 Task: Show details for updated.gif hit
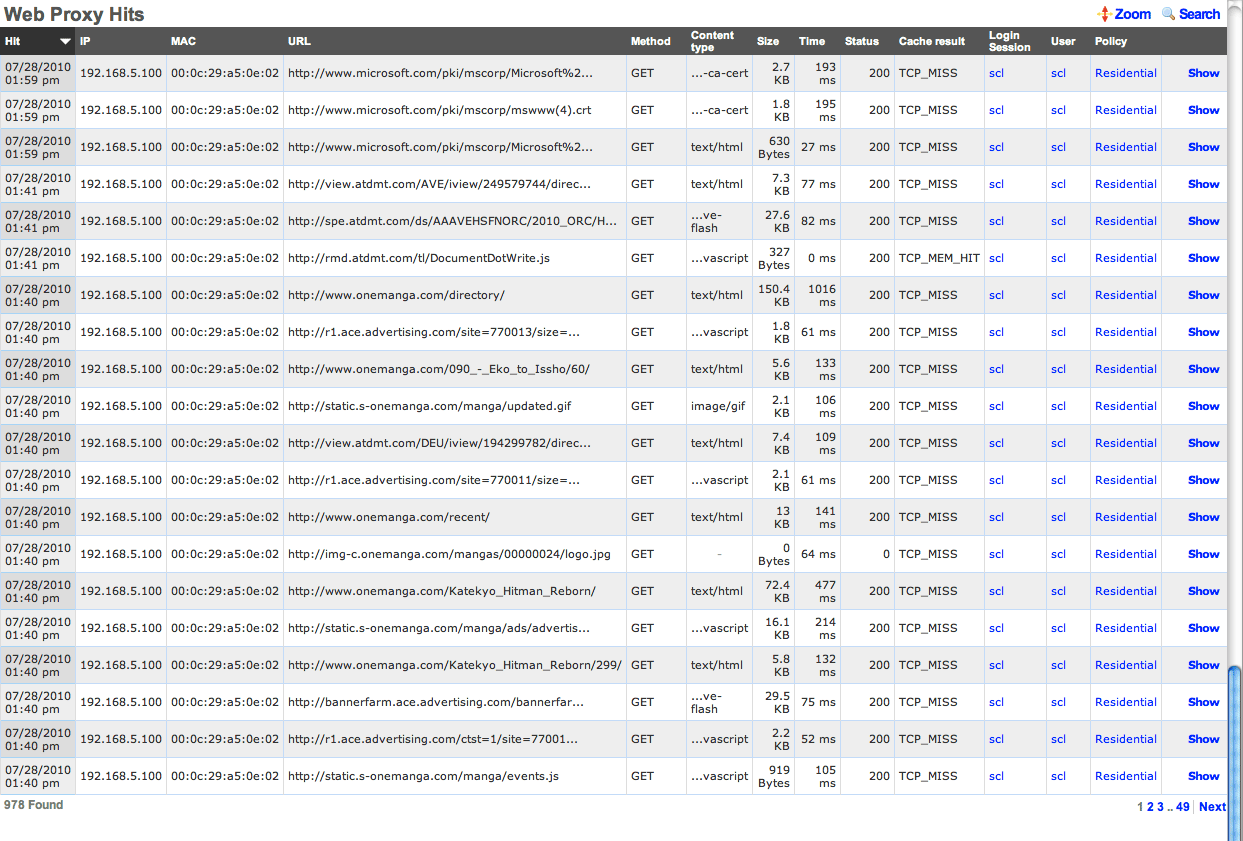coord(1203,406)
